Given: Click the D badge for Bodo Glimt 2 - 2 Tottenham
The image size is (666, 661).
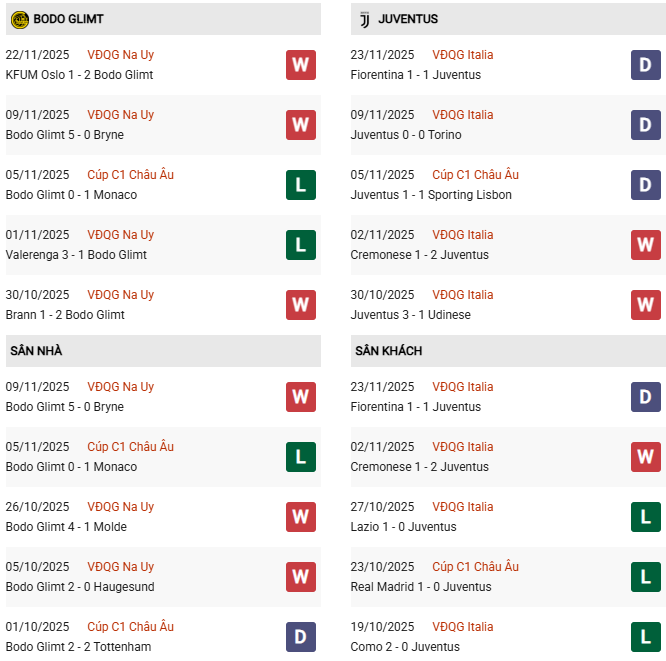Looking at the screenshot, I should click(300, 637).
